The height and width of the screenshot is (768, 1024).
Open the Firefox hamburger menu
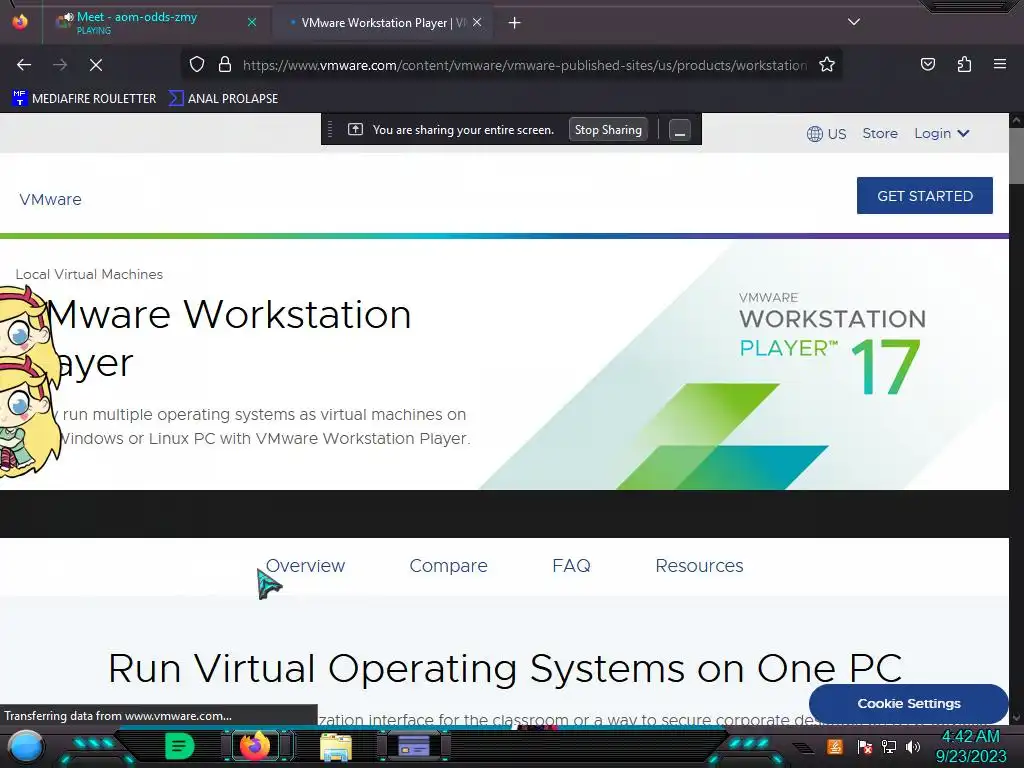point(999,64)
